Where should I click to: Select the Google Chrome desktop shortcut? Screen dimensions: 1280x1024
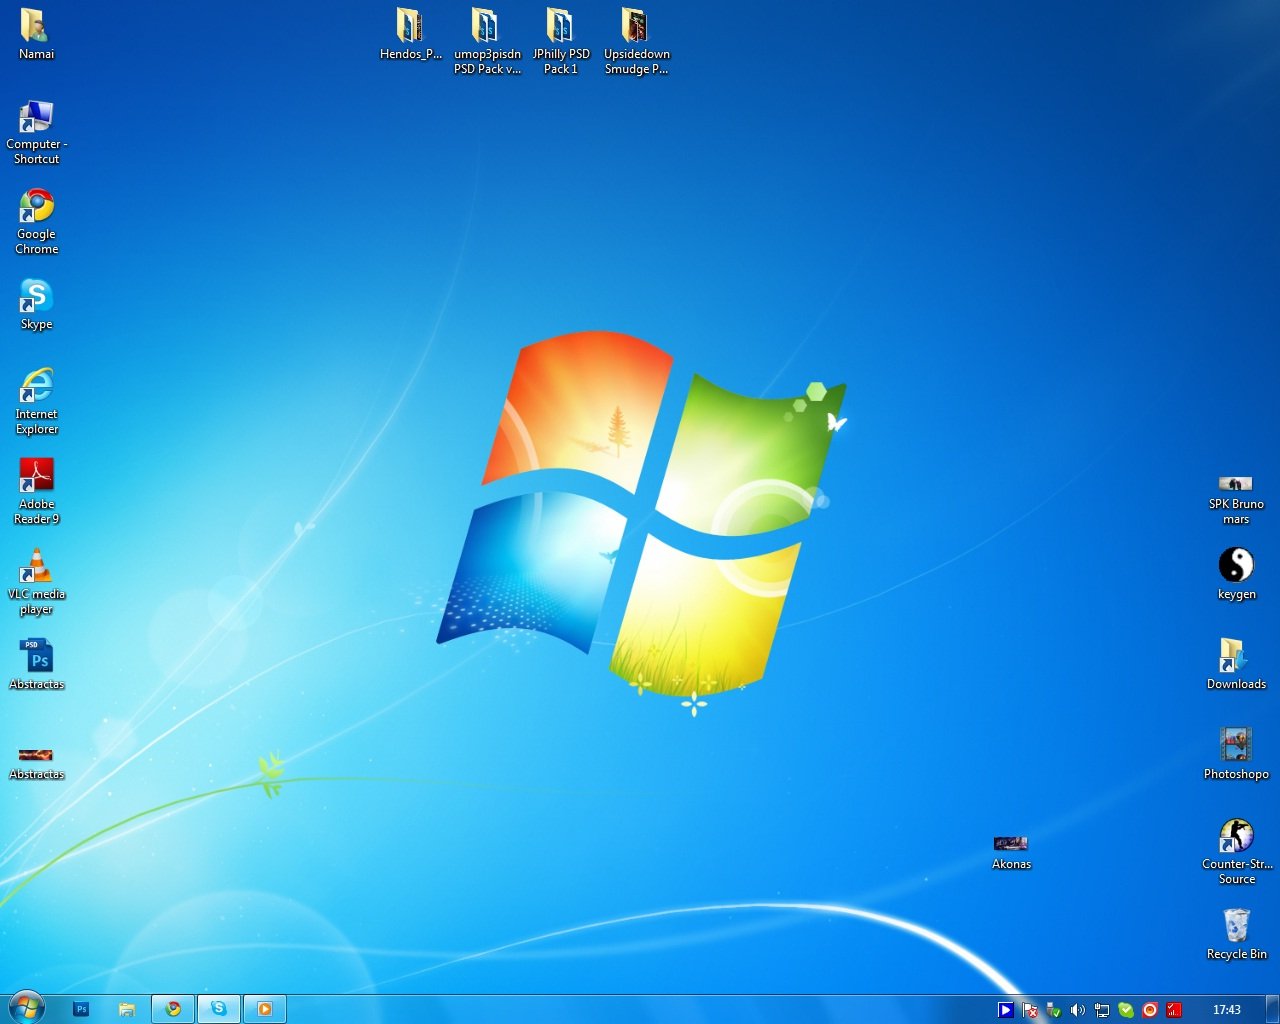[x=36, y=206]
